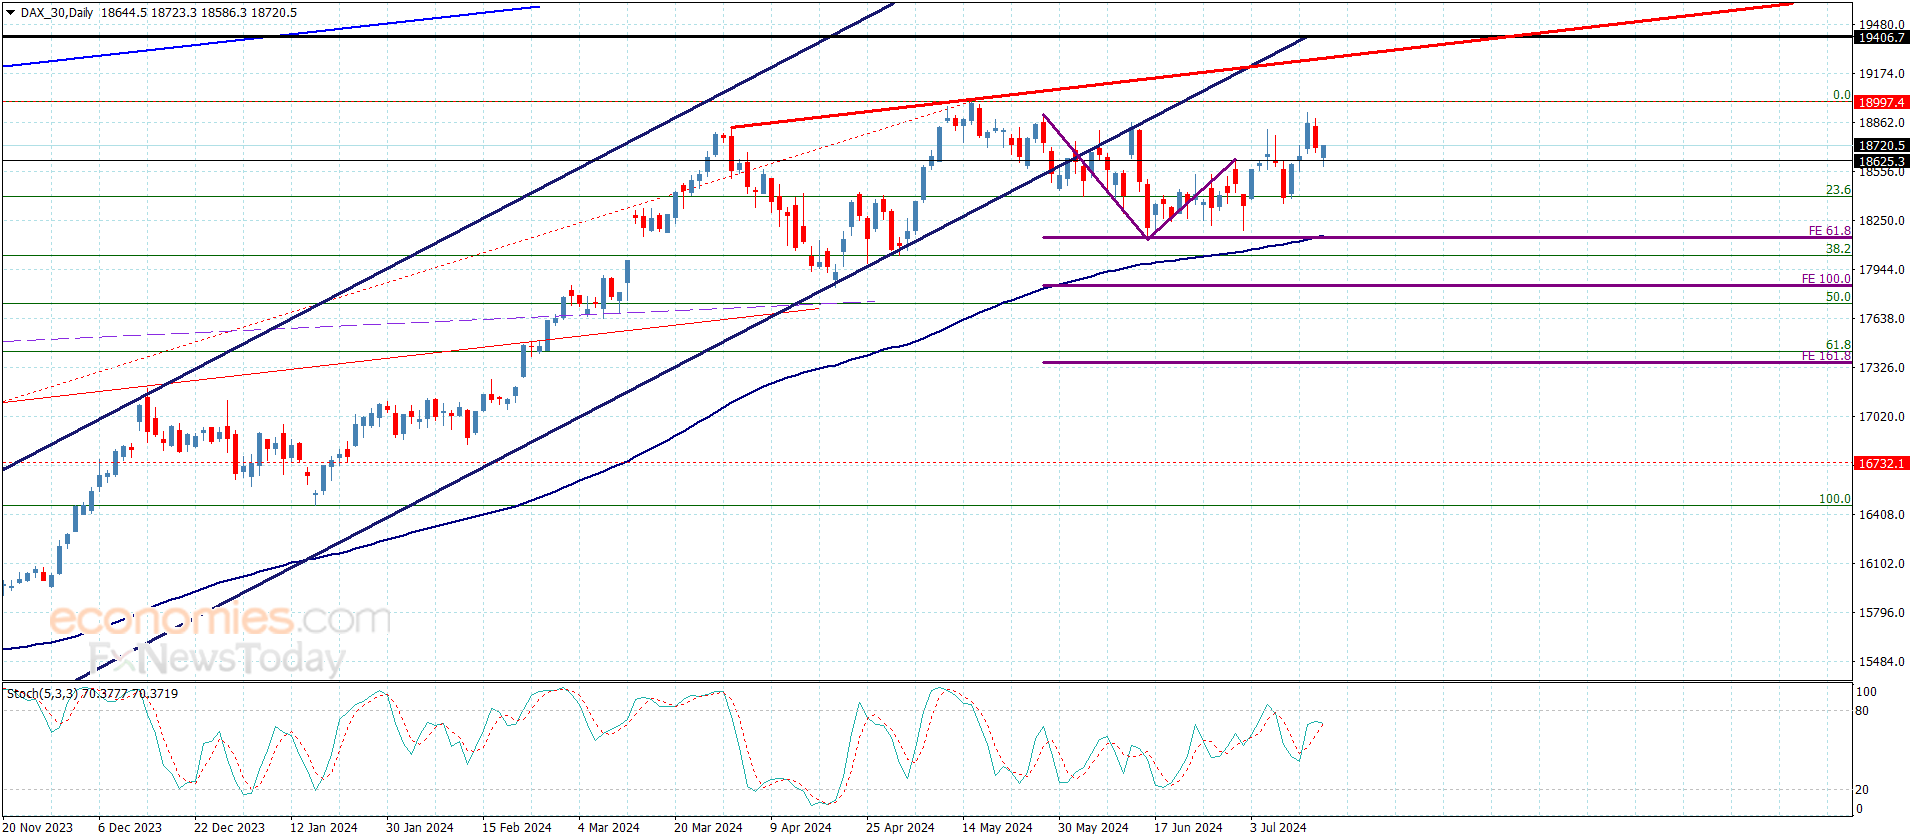Click the 17326.0 price axis value
The width and height of the screenshot is (1916, 840).
pyautogui.click(x=1881, y=367)
